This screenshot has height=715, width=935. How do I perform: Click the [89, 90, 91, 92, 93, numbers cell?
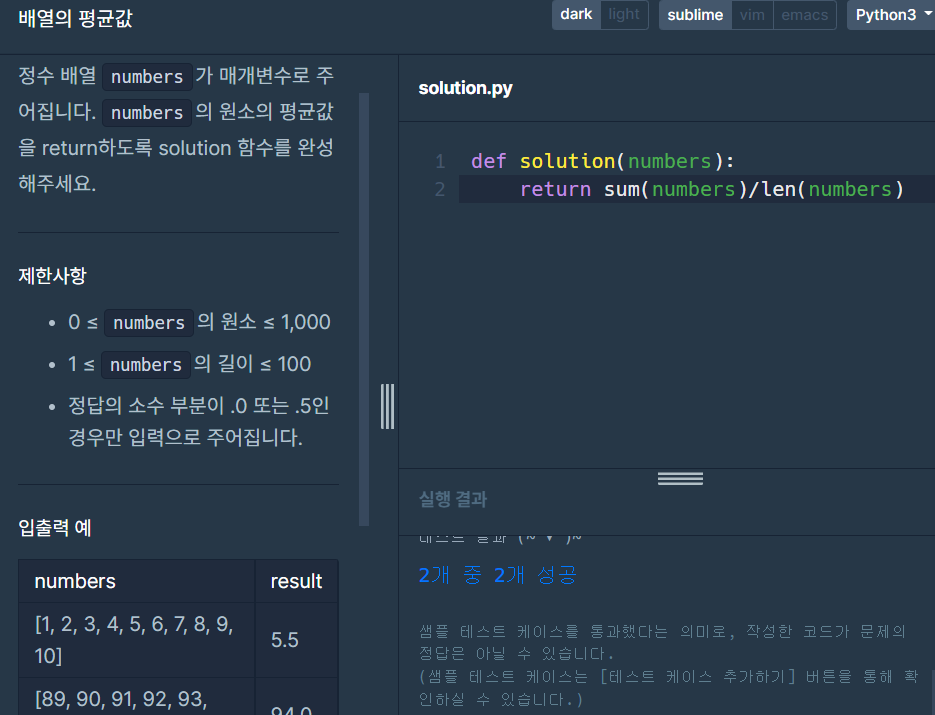tap(137, 698)
